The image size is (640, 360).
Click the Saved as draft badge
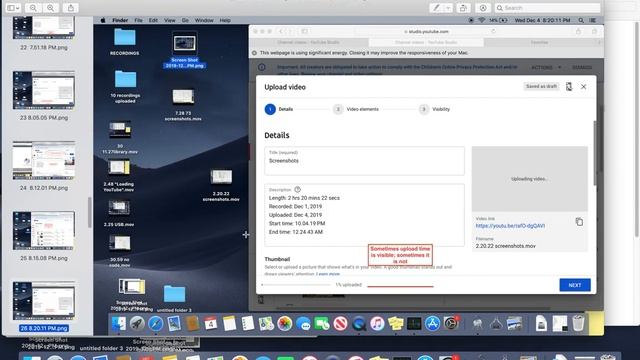tap(541, 87)
